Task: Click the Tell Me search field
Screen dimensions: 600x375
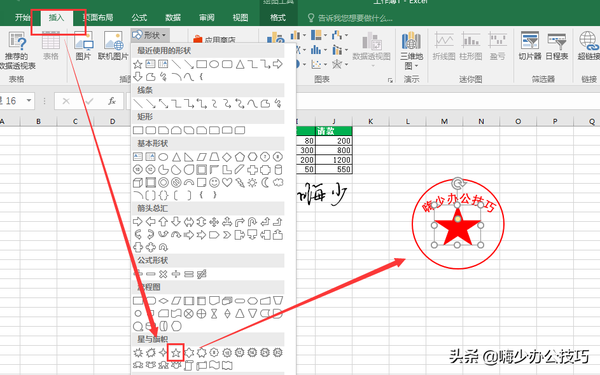Action: [350, 18]
